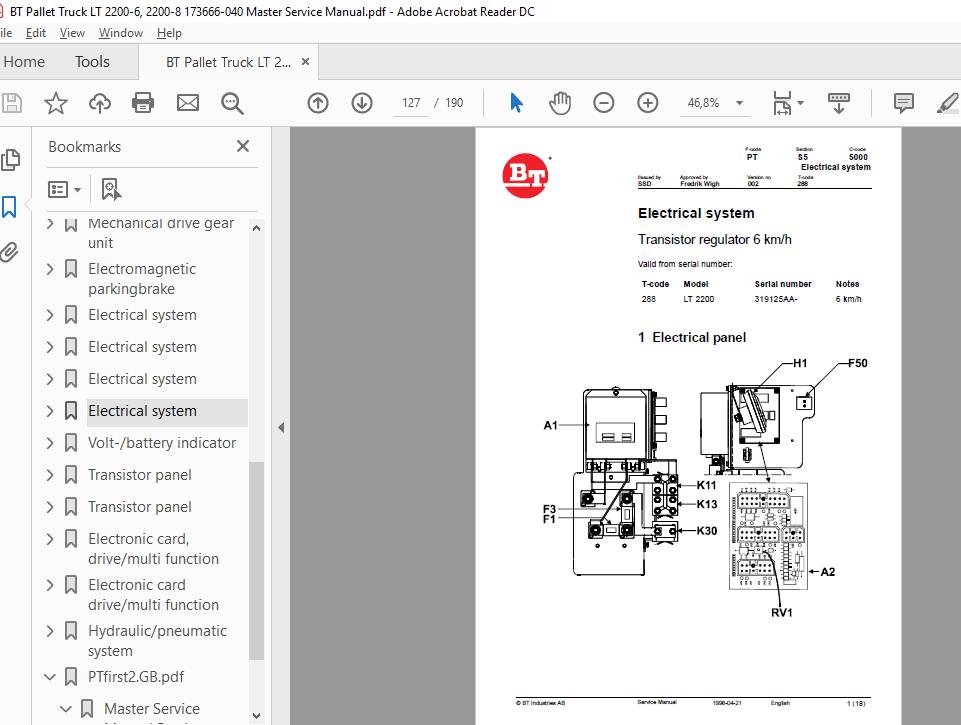Expand the Hydraulic/pneumatic system bookmark

50,631
